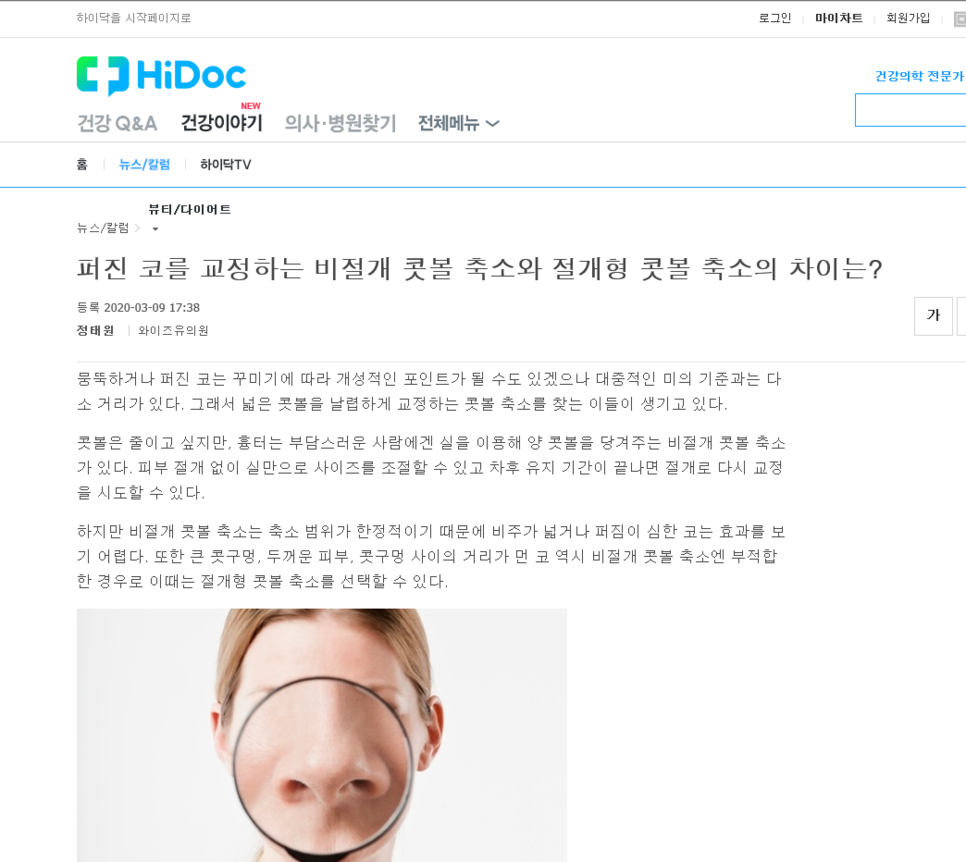Click author name 정태원
Viewport: 966px width, 862px height.
click(x=95, y=331)
